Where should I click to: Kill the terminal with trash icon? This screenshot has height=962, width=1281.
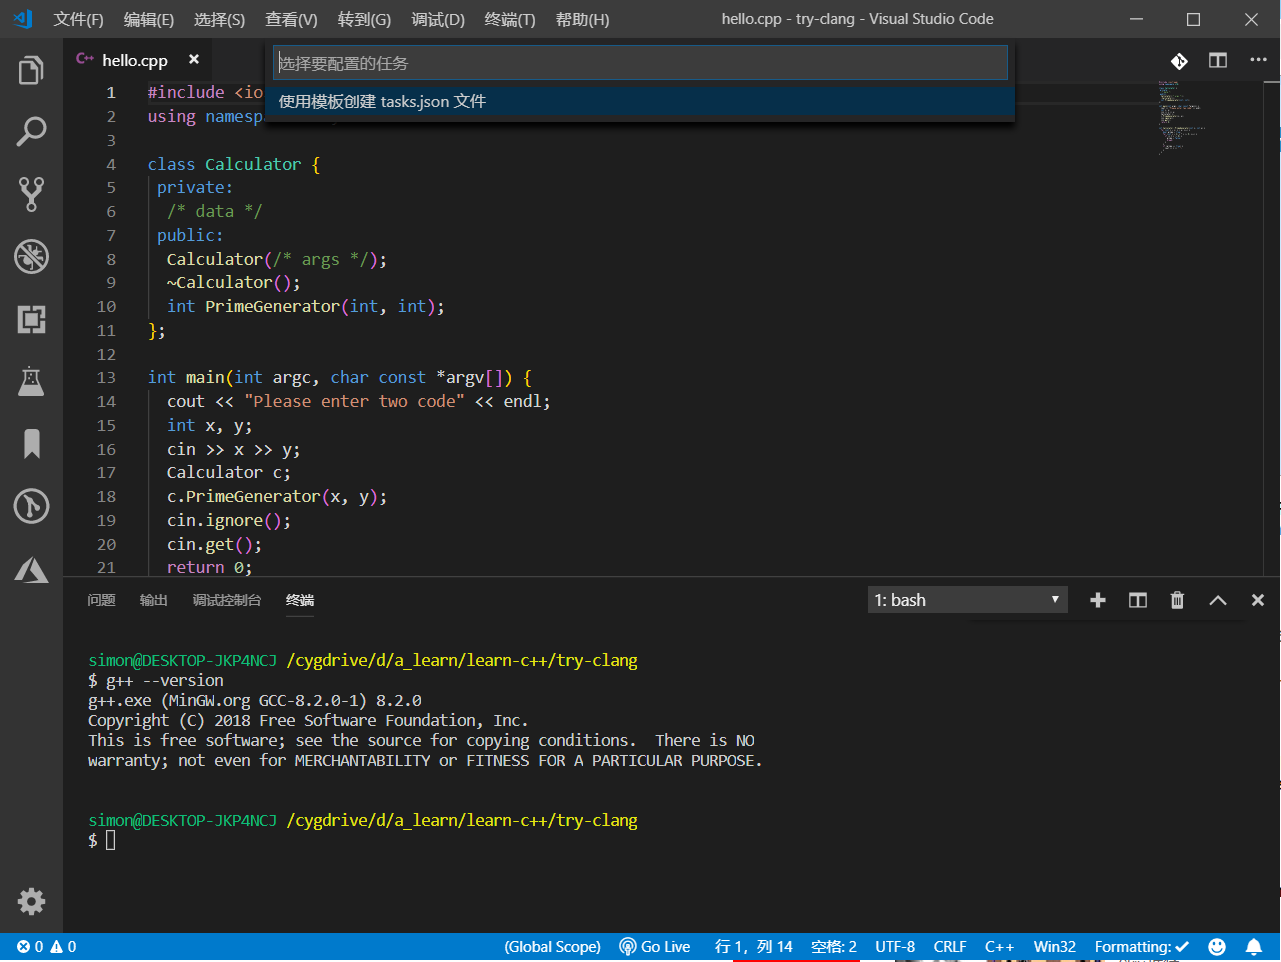coord(1177,600)
